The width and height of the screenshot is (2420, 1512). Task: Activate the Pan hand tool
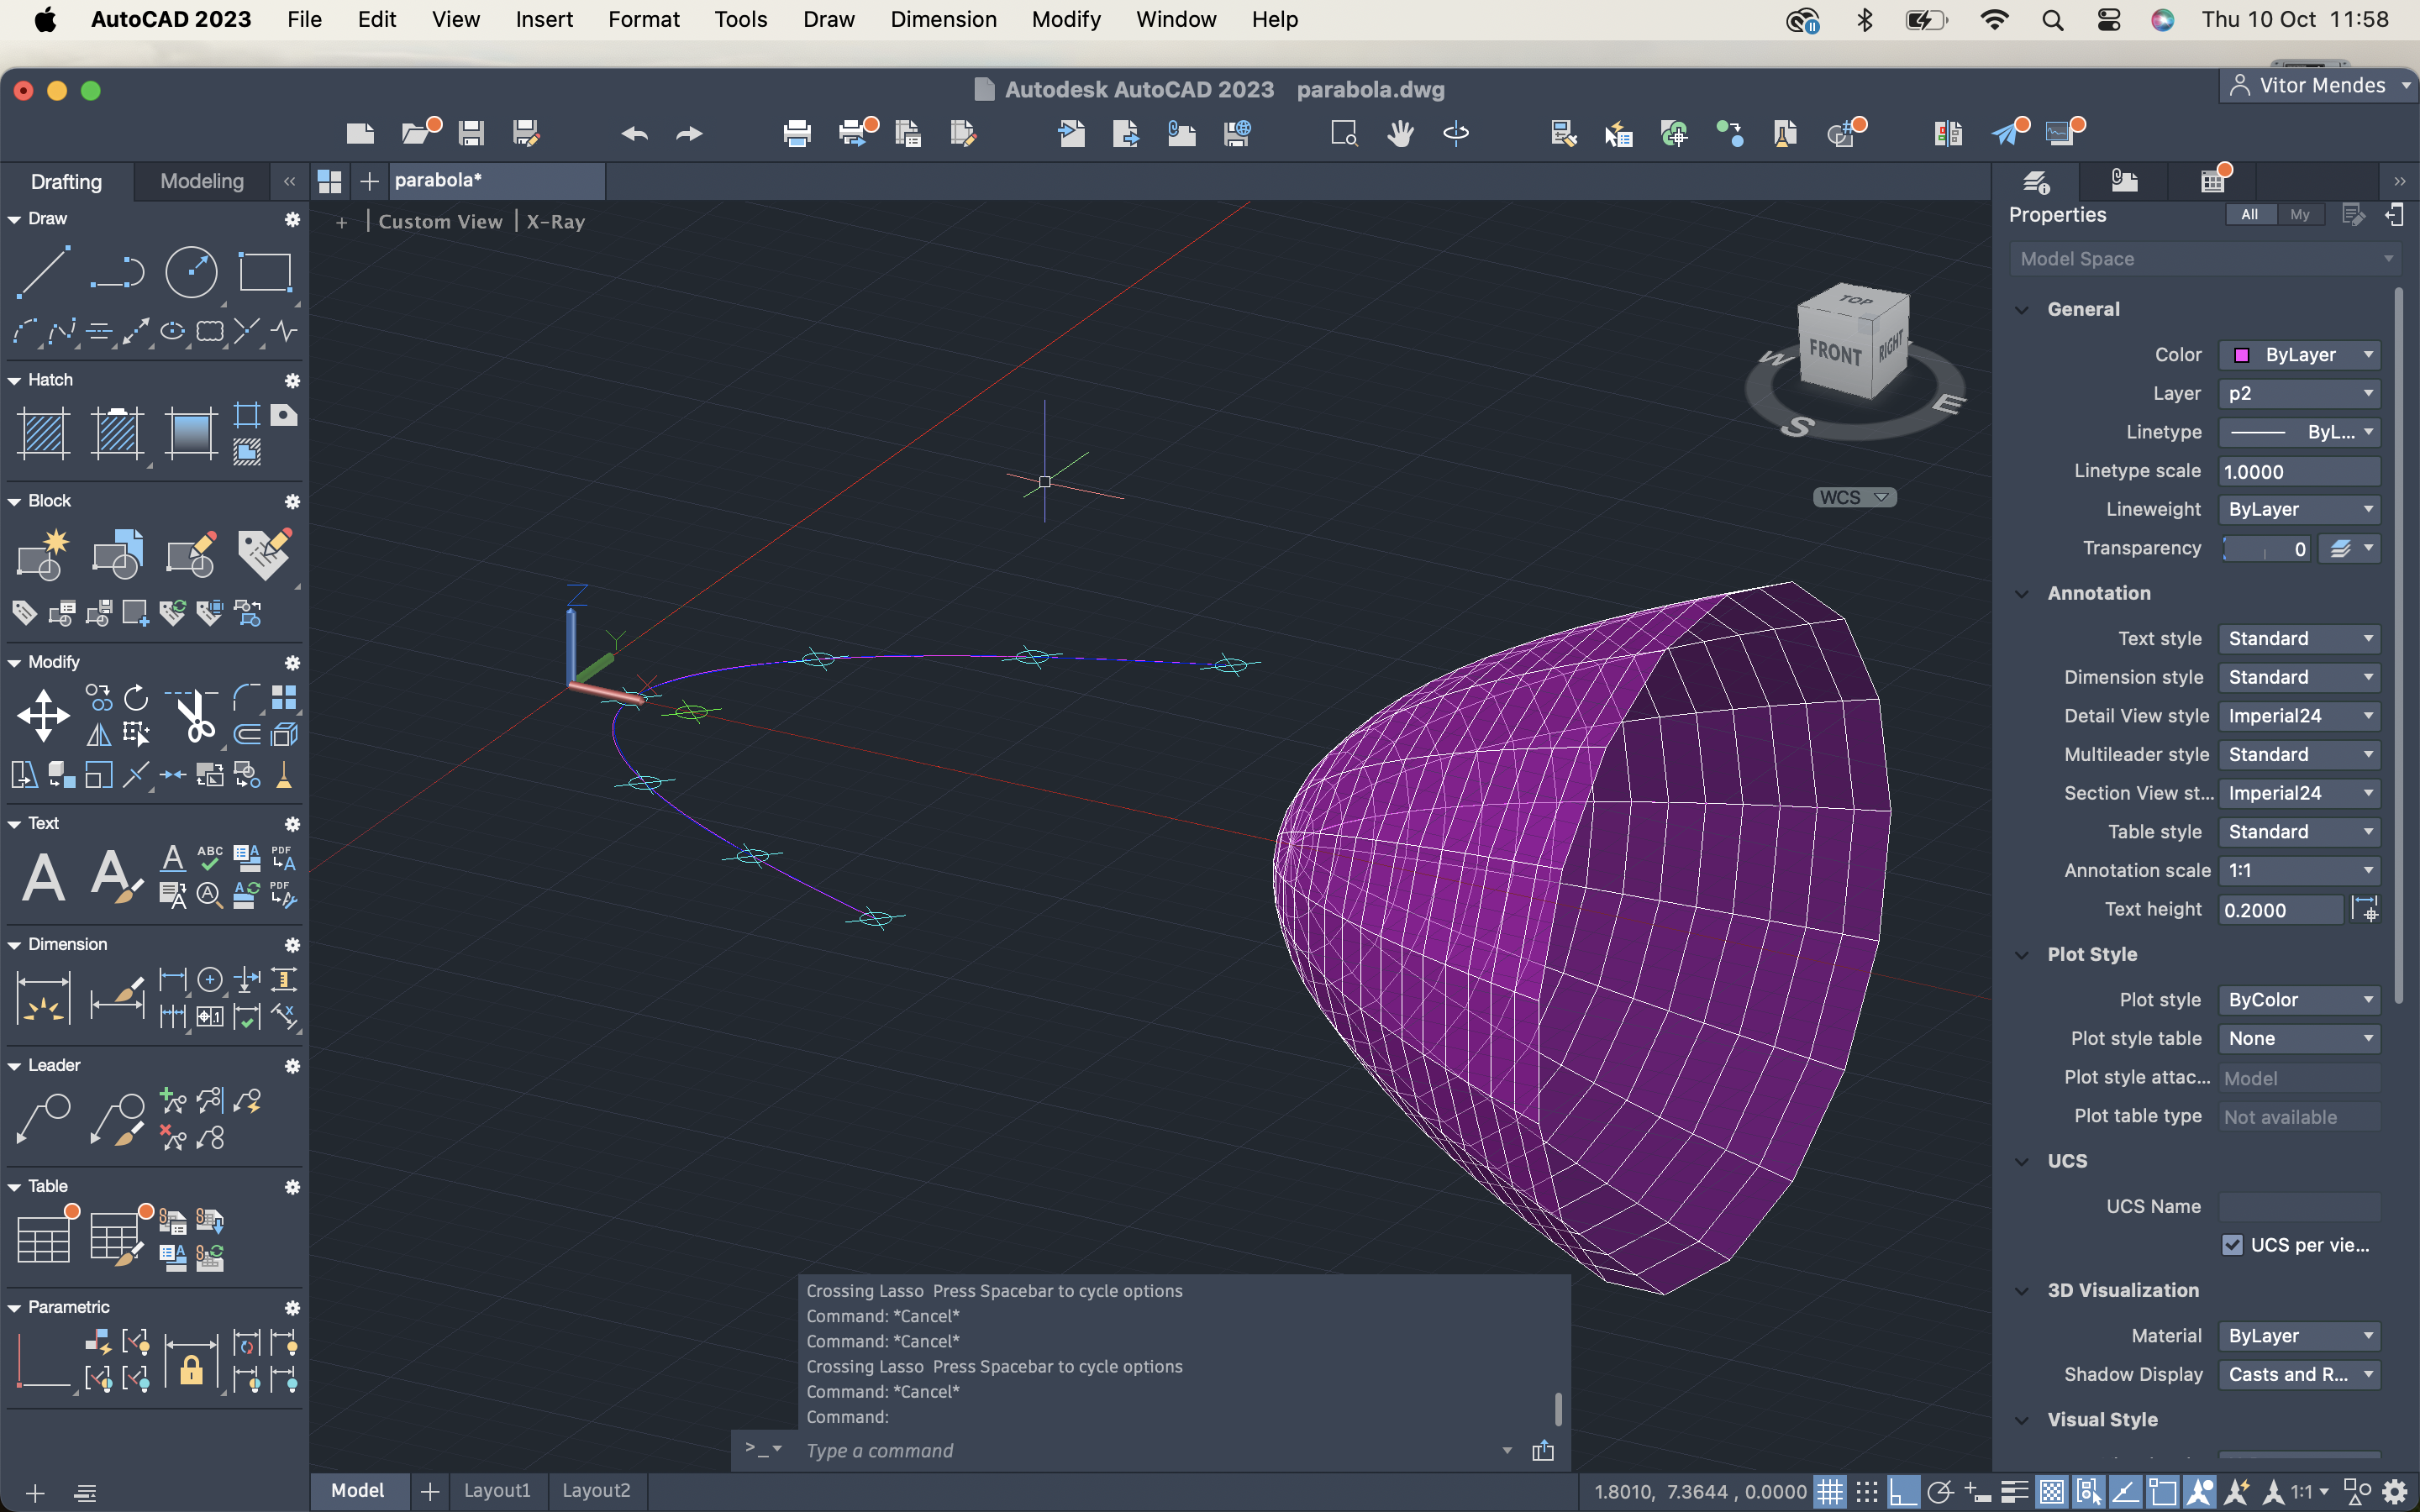pyautogui.click(x=1400, y=133)
